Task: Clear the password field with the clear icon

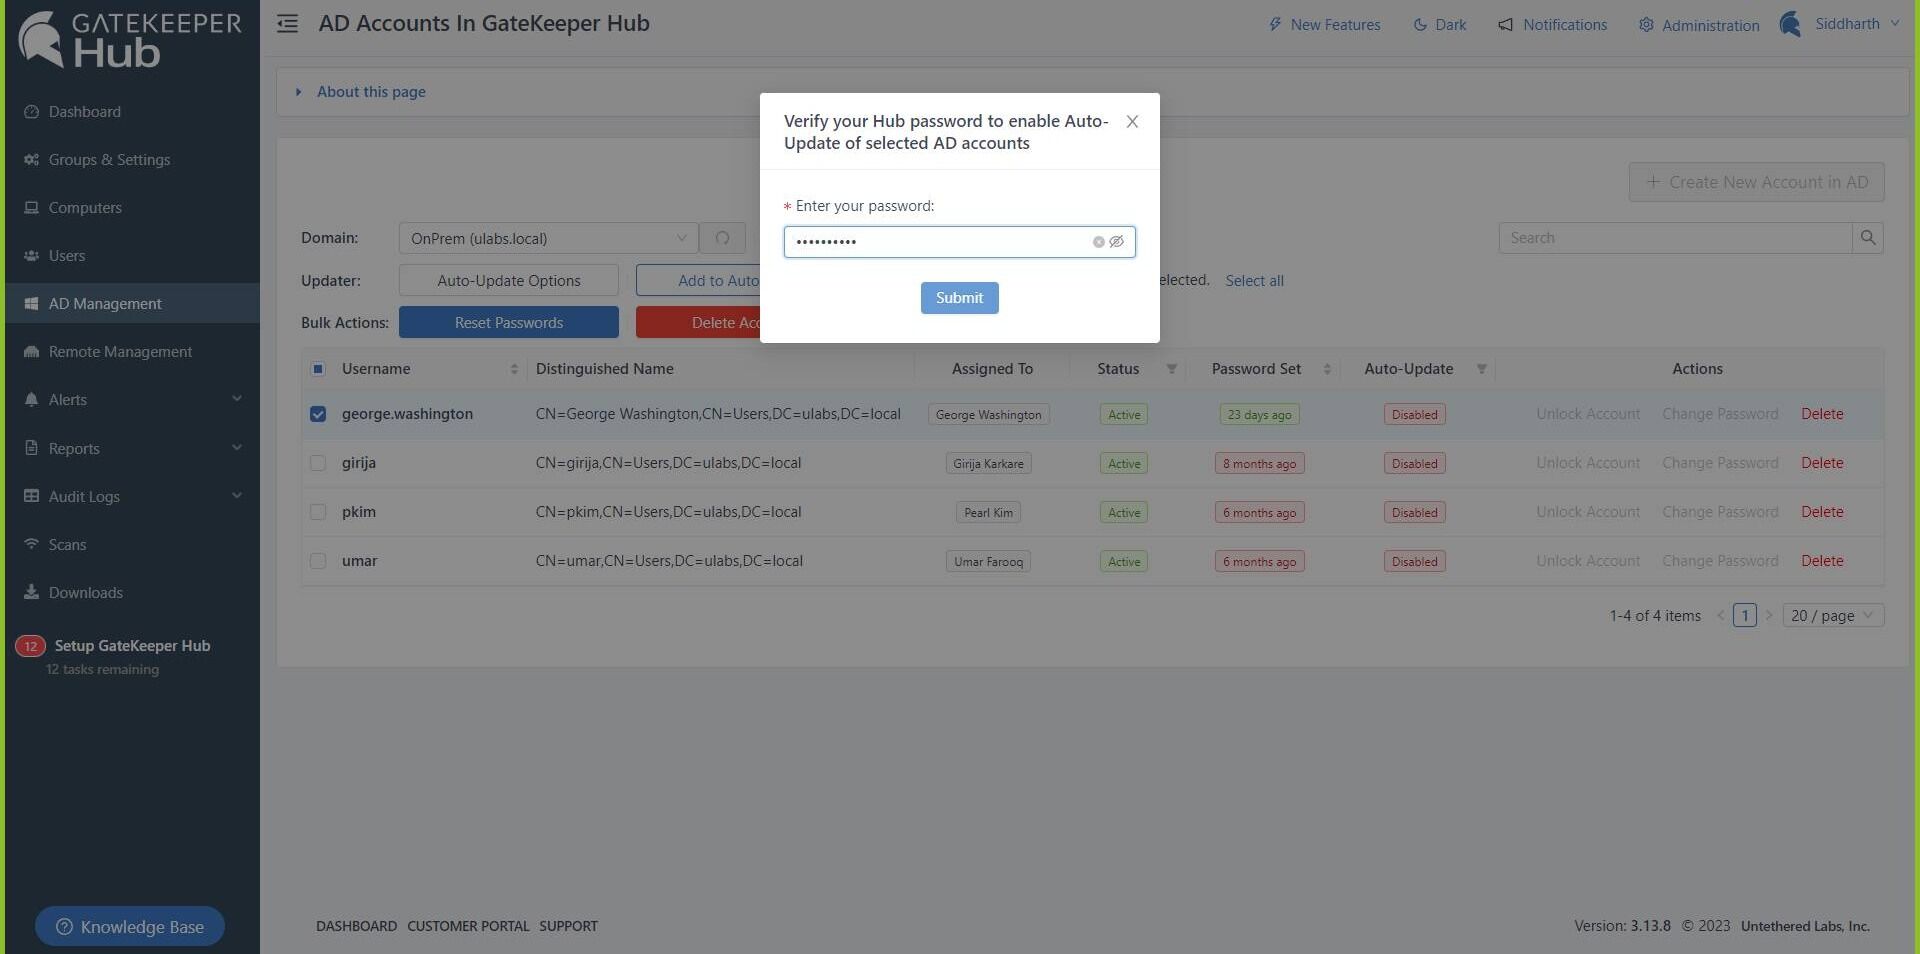Action: [x=1098, y=242]
